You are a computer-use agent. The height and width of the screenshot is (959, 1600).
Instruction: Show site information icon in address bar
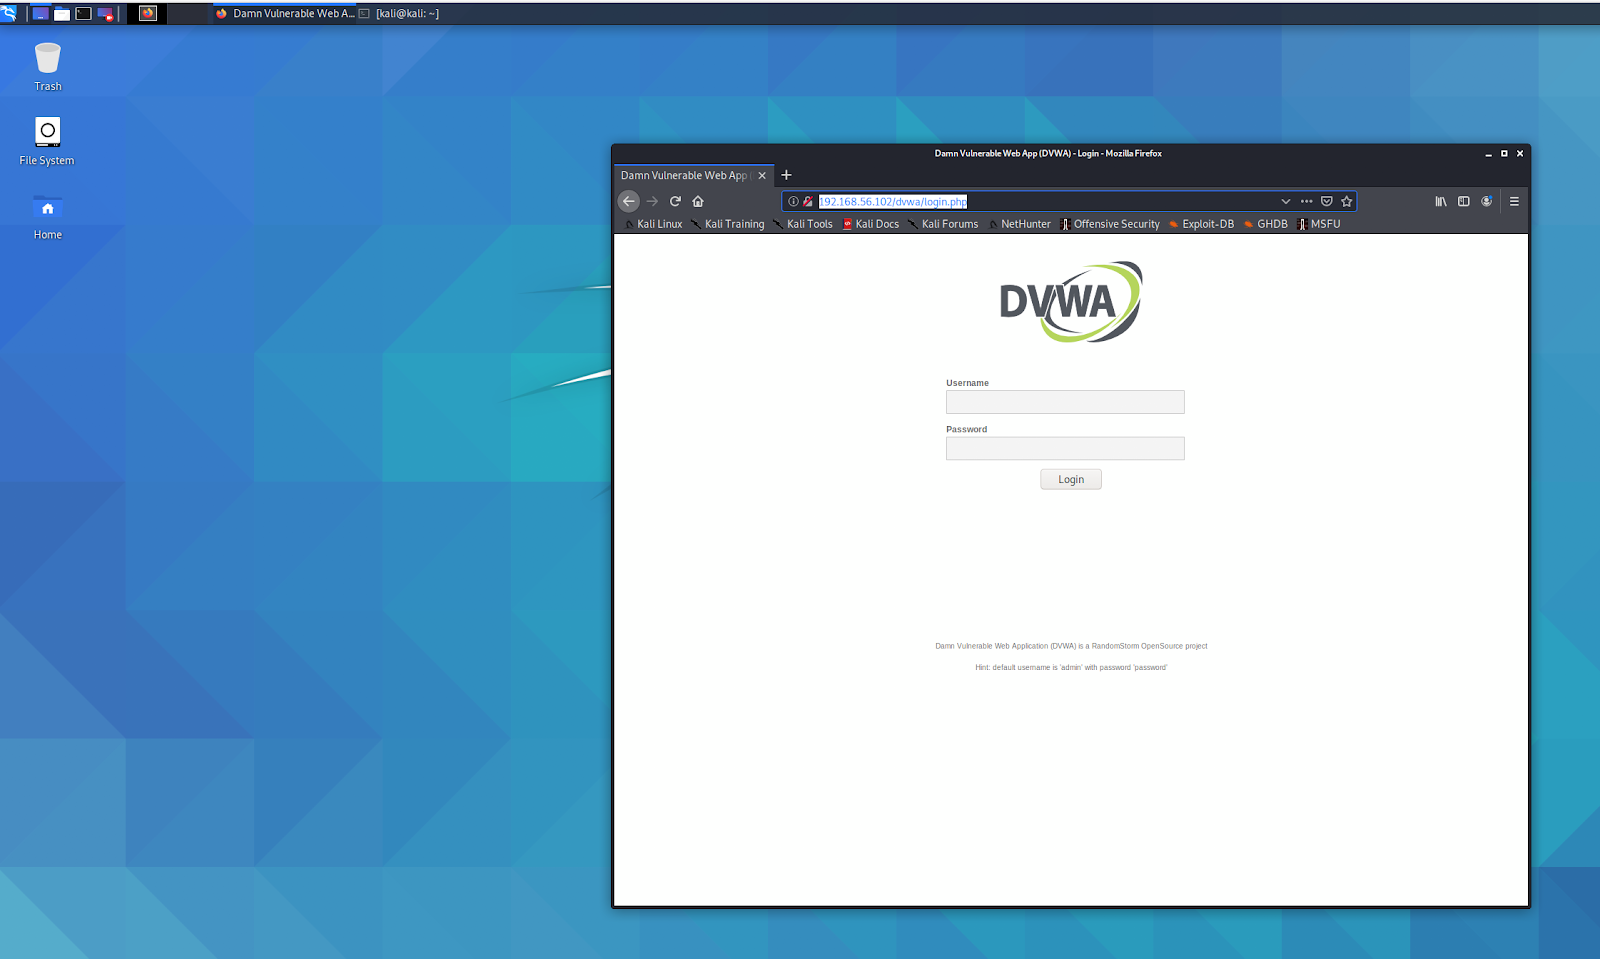(x=793, y=201)
